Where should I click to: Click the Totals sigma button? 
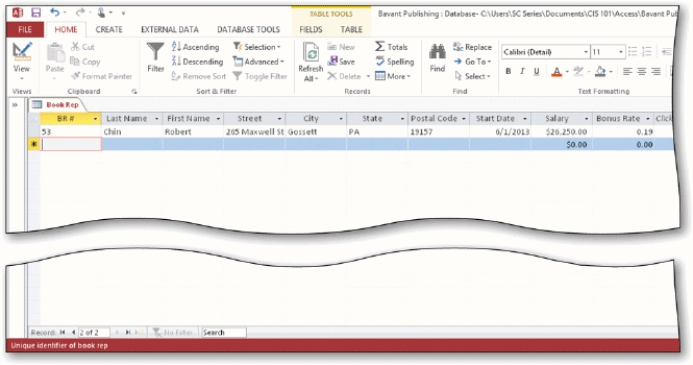click(x=392, y=47)
